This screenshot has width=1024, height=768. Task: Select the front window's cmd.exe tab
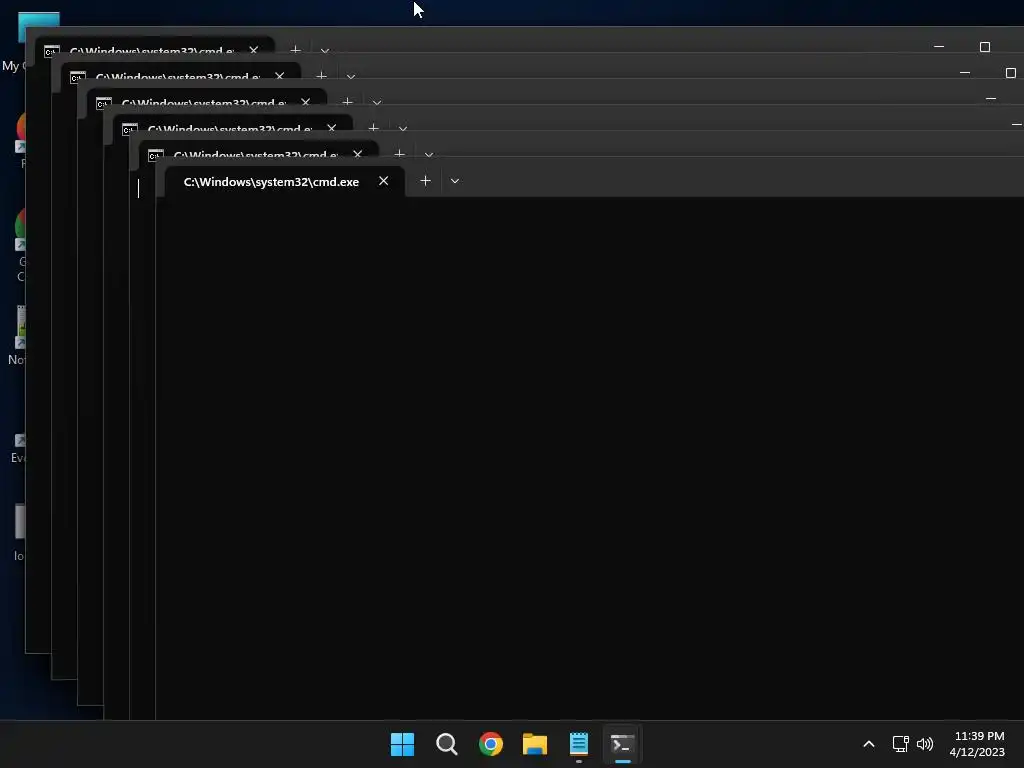pyautogui.click(x=285, y=182)
